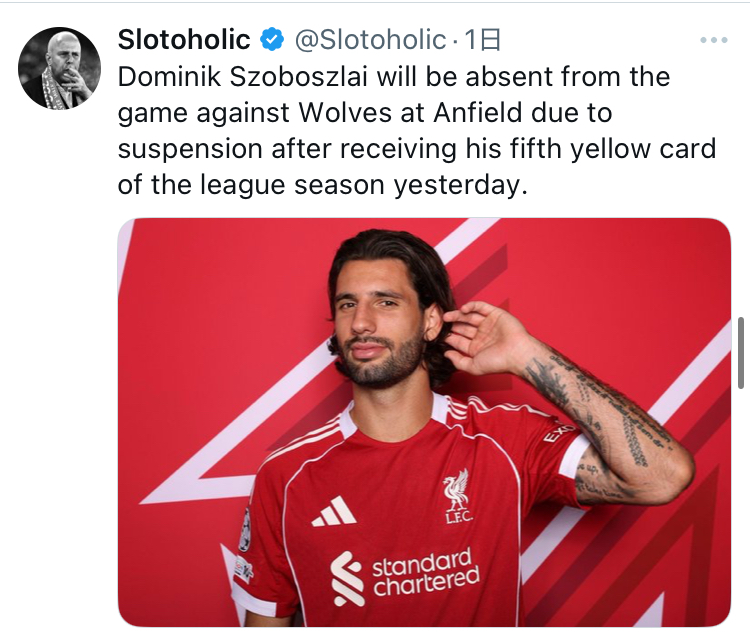Click the adidas logo on the jersey
The width and height of the screenshot is (750, 642).
click(332, 512)
